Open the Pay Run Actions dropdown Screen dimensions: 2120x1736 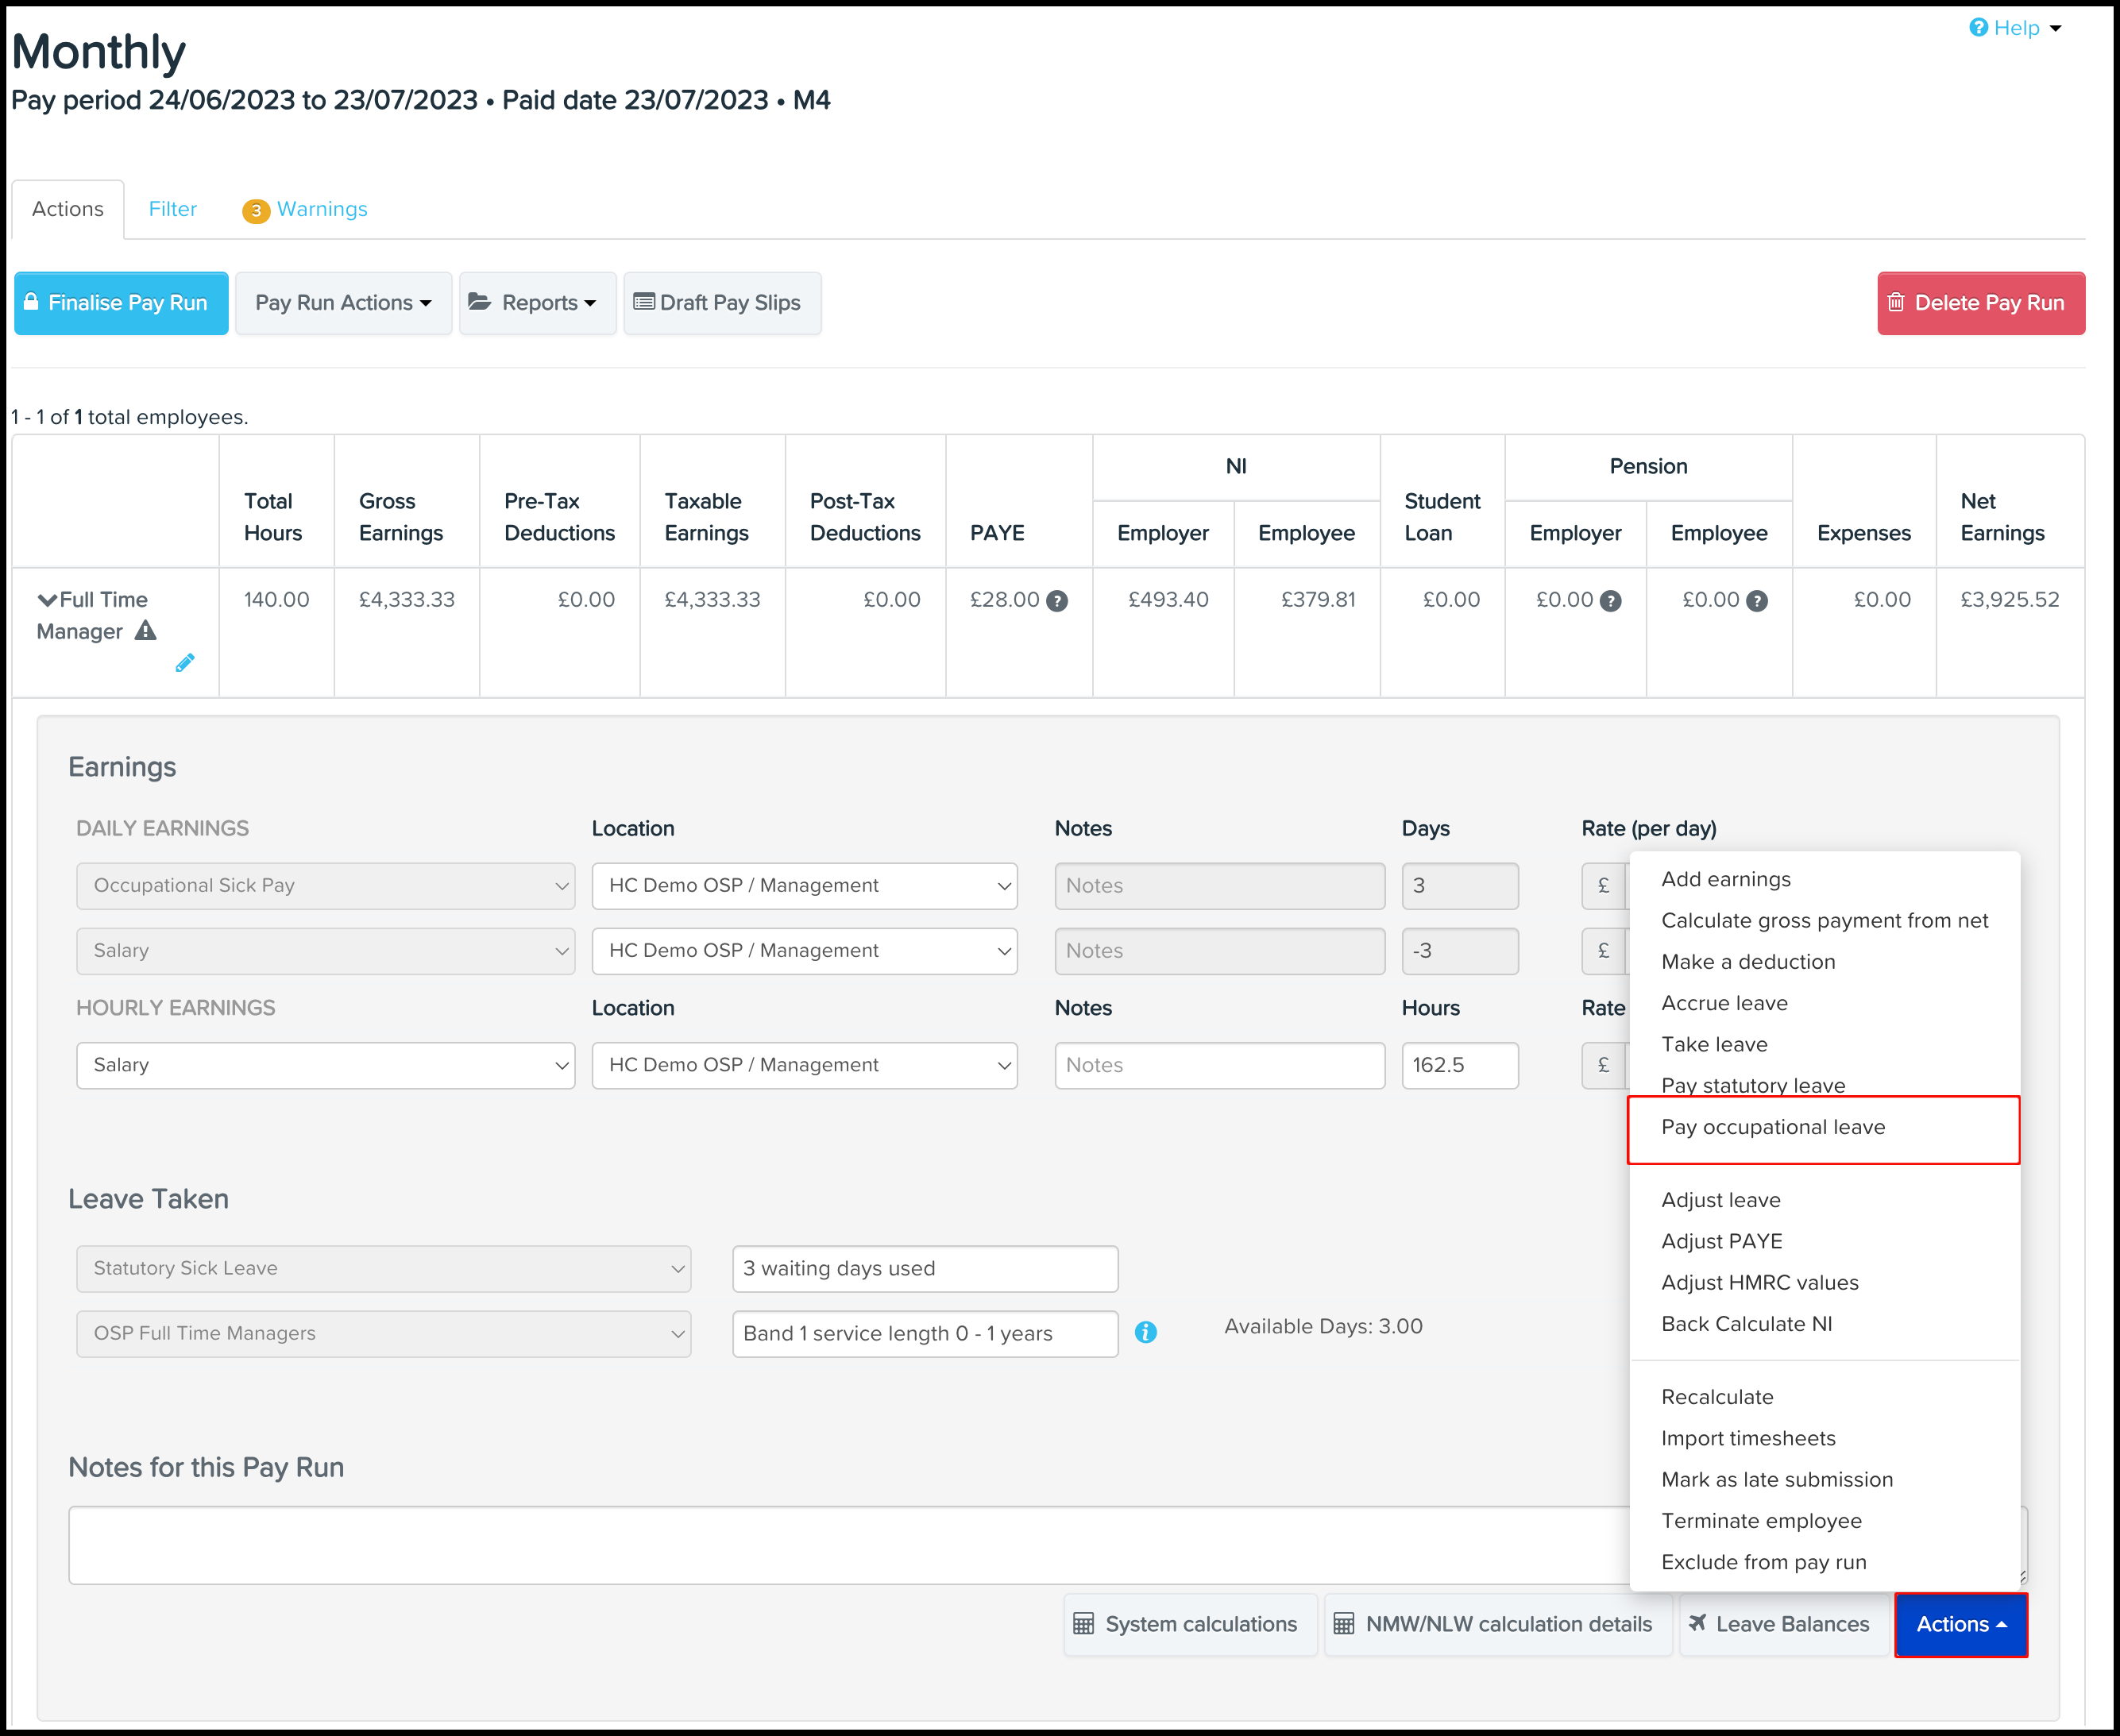point(343,303)
